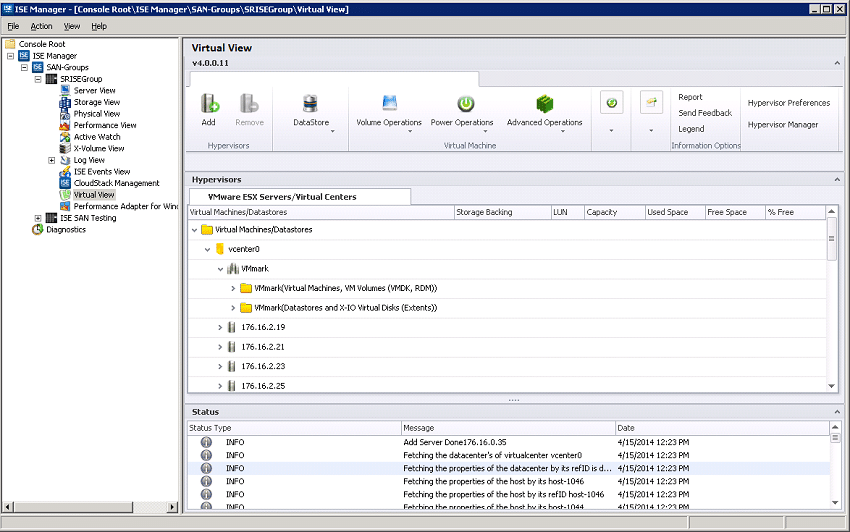This screenshot has width=850, height=532.
Task: Collapse Virtual Machines/Datastores root row
Action: 194,230
